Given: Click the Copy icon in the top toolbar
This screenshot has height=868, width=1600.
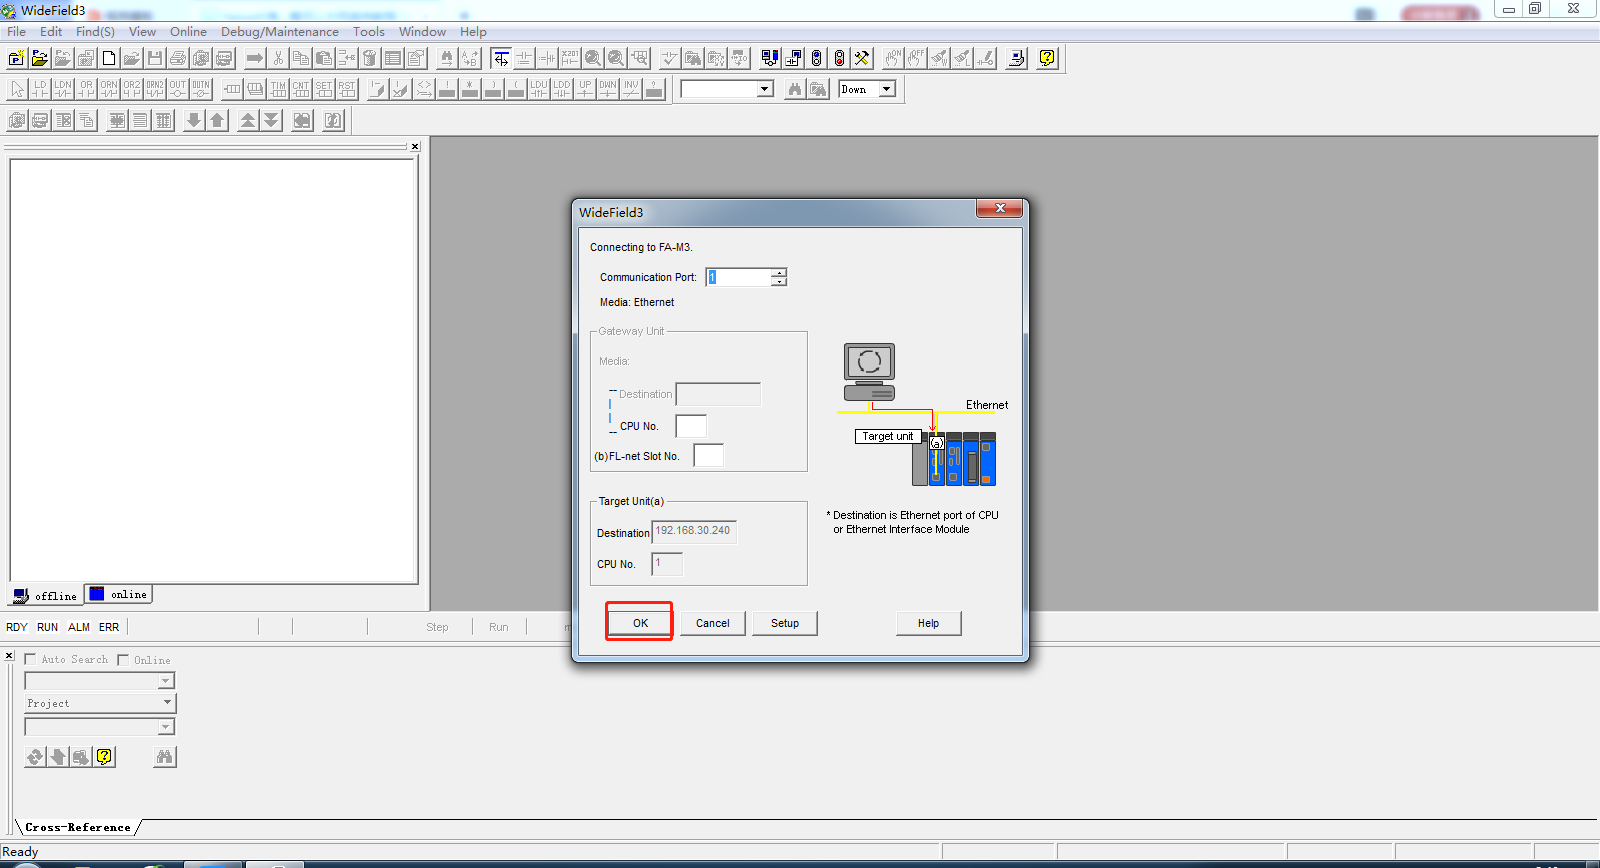Looking at the screenshot, I should tap(301, 58).
